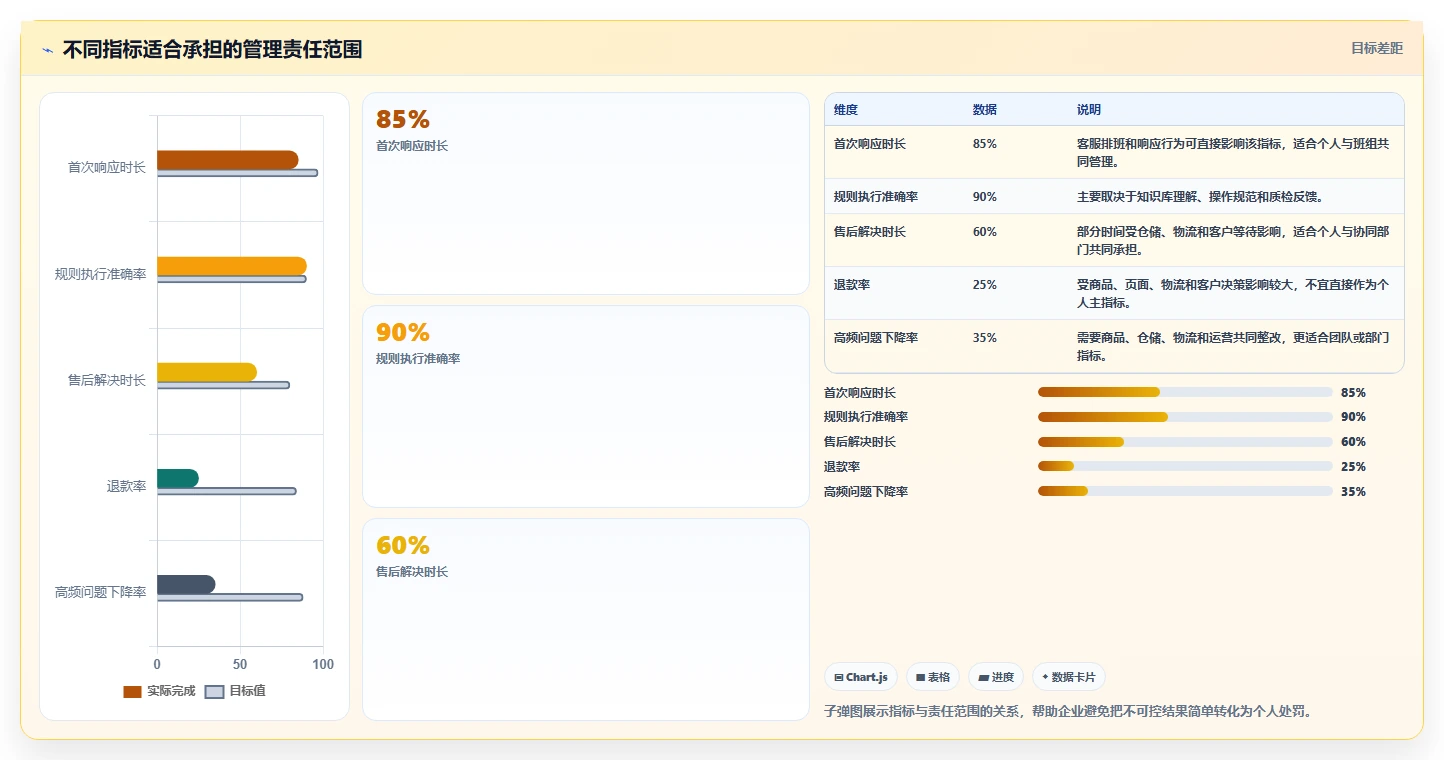
Task: Click the 表格 tag chip
Action: (933, 677)
